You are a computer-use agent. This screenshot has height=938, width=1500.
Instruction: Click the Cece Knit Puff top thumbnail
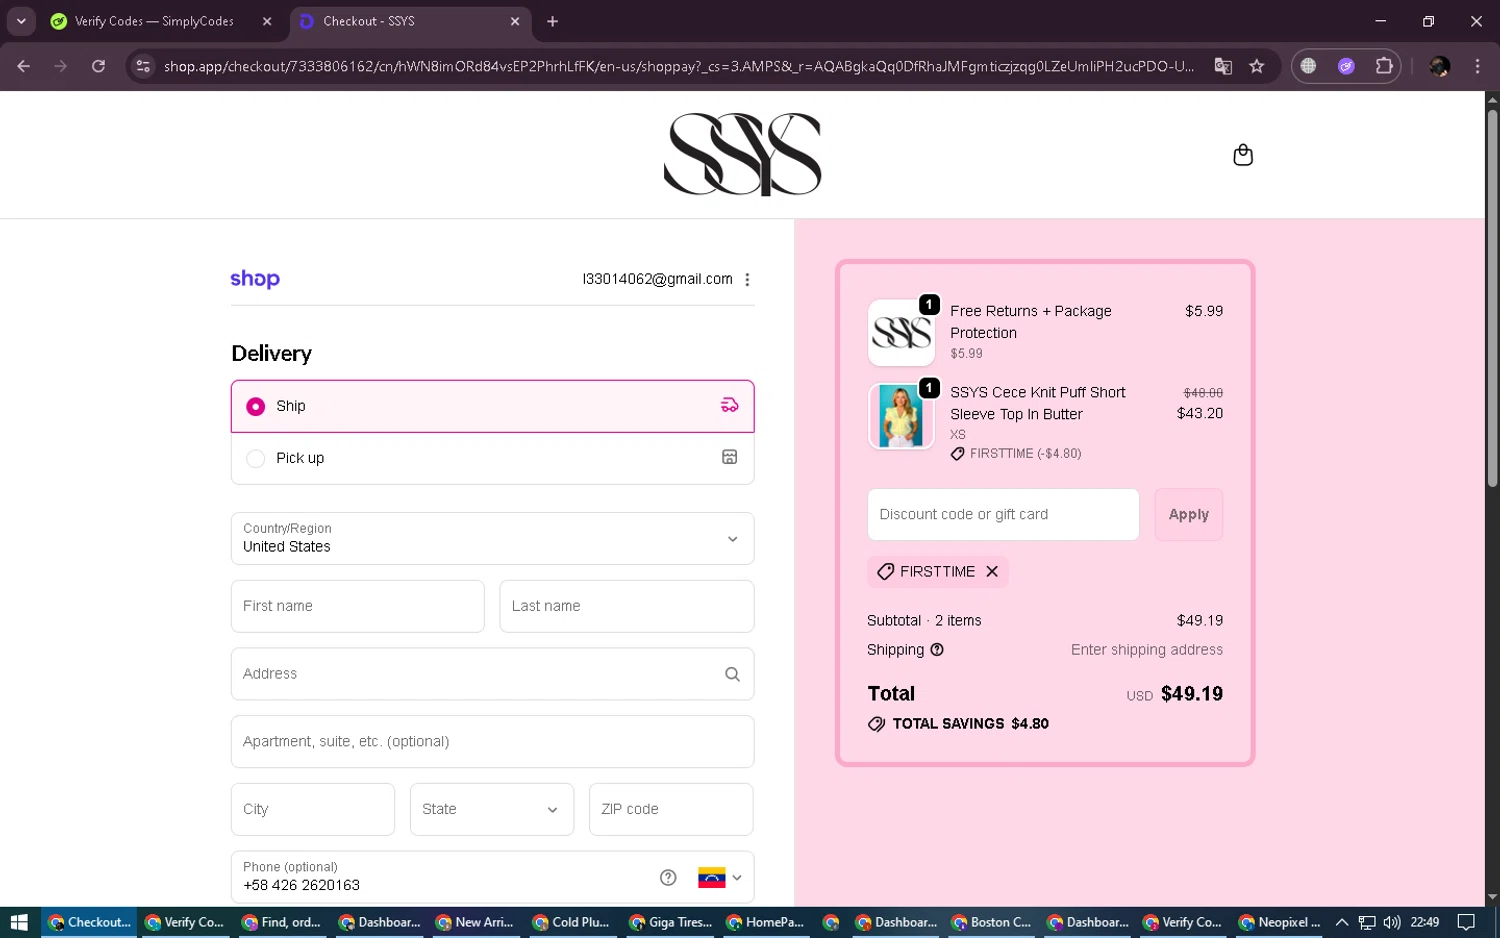[901, 415]
